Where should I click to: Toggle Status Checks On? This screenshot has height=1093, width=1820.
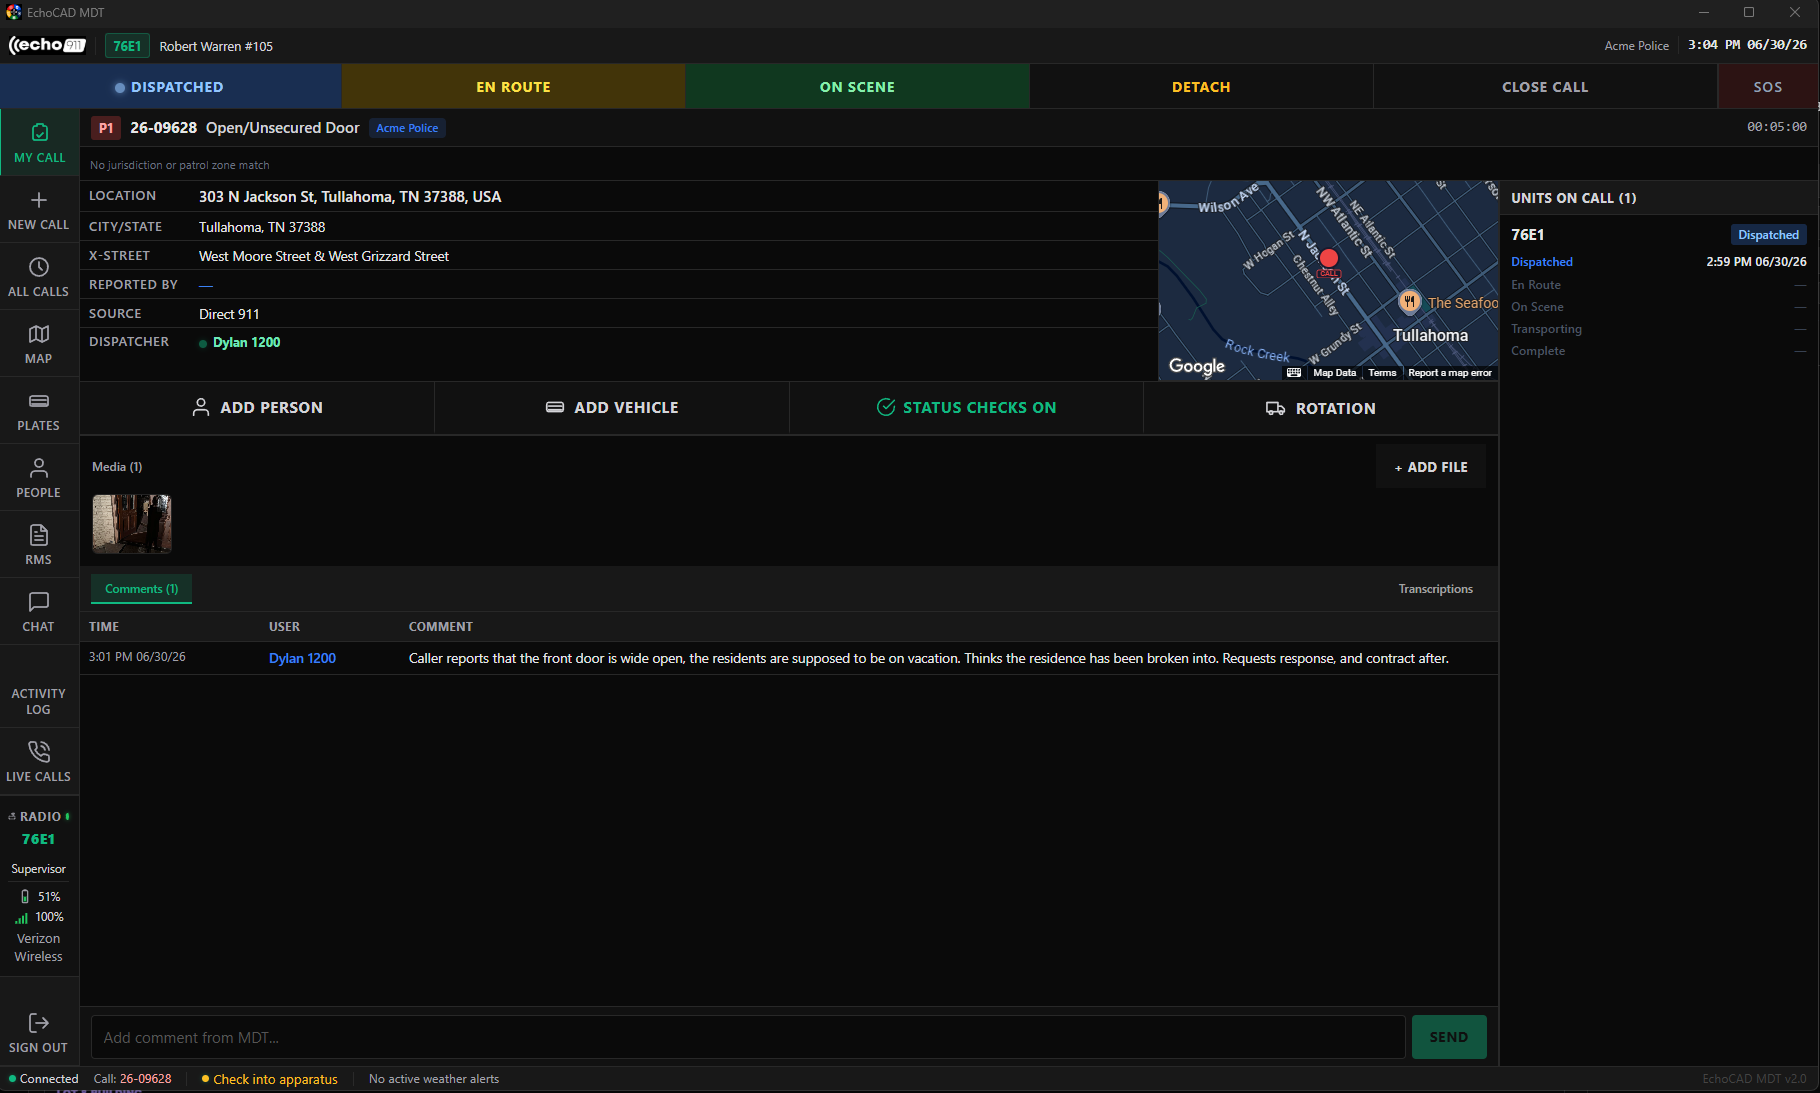click(x=966, y=408)
